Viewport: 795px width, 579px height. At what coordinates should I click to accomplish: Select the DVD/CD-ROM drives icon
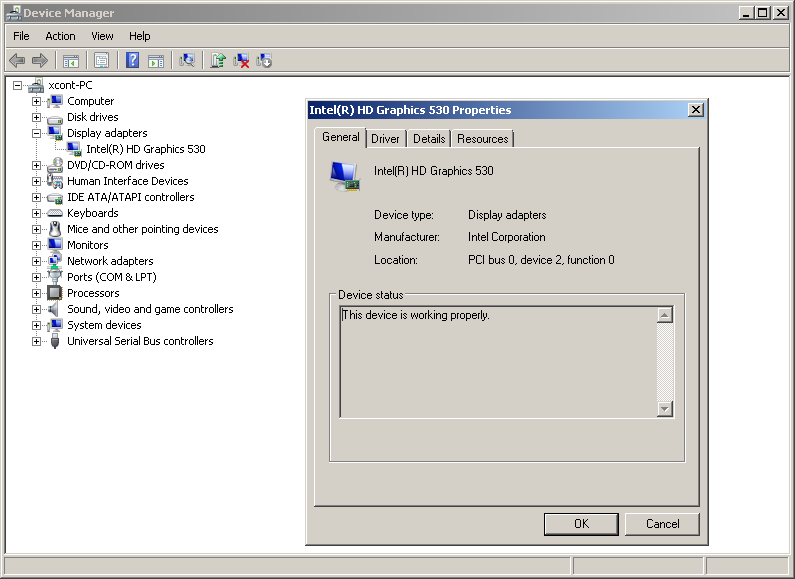click(55, 165)
